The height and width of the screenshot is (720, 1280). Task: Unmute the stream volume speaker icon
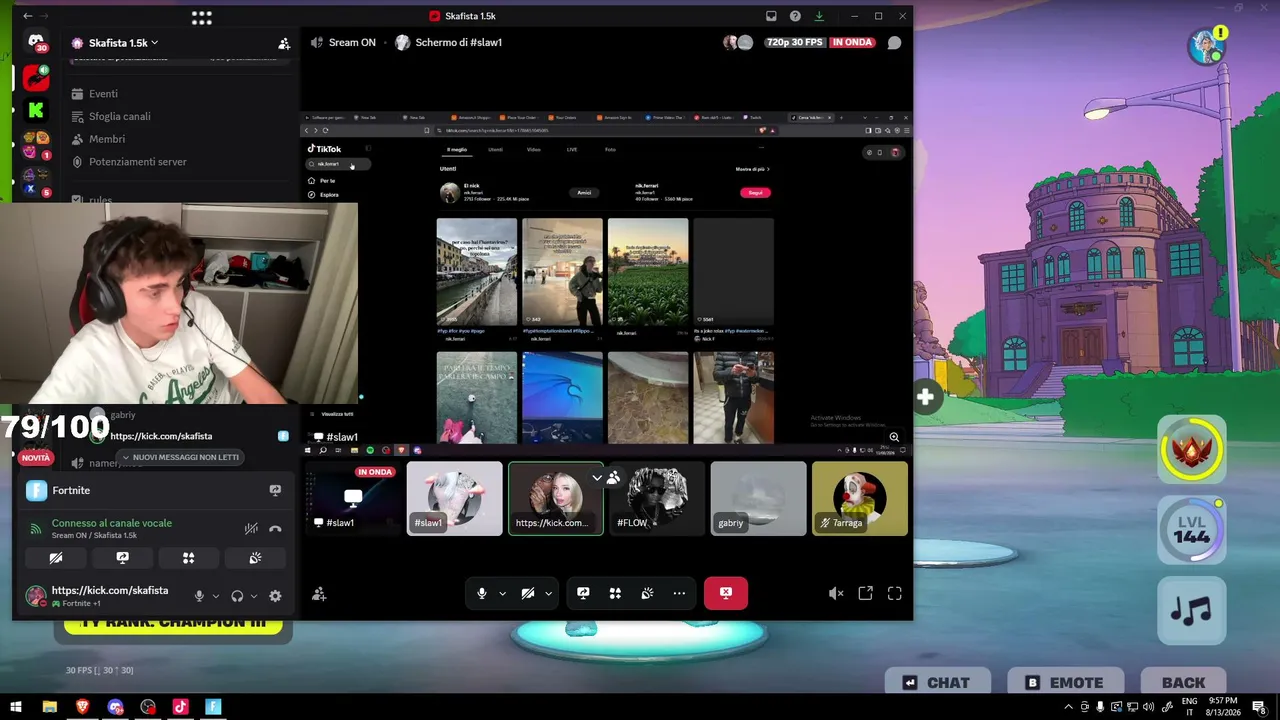[x=836, y=593]
